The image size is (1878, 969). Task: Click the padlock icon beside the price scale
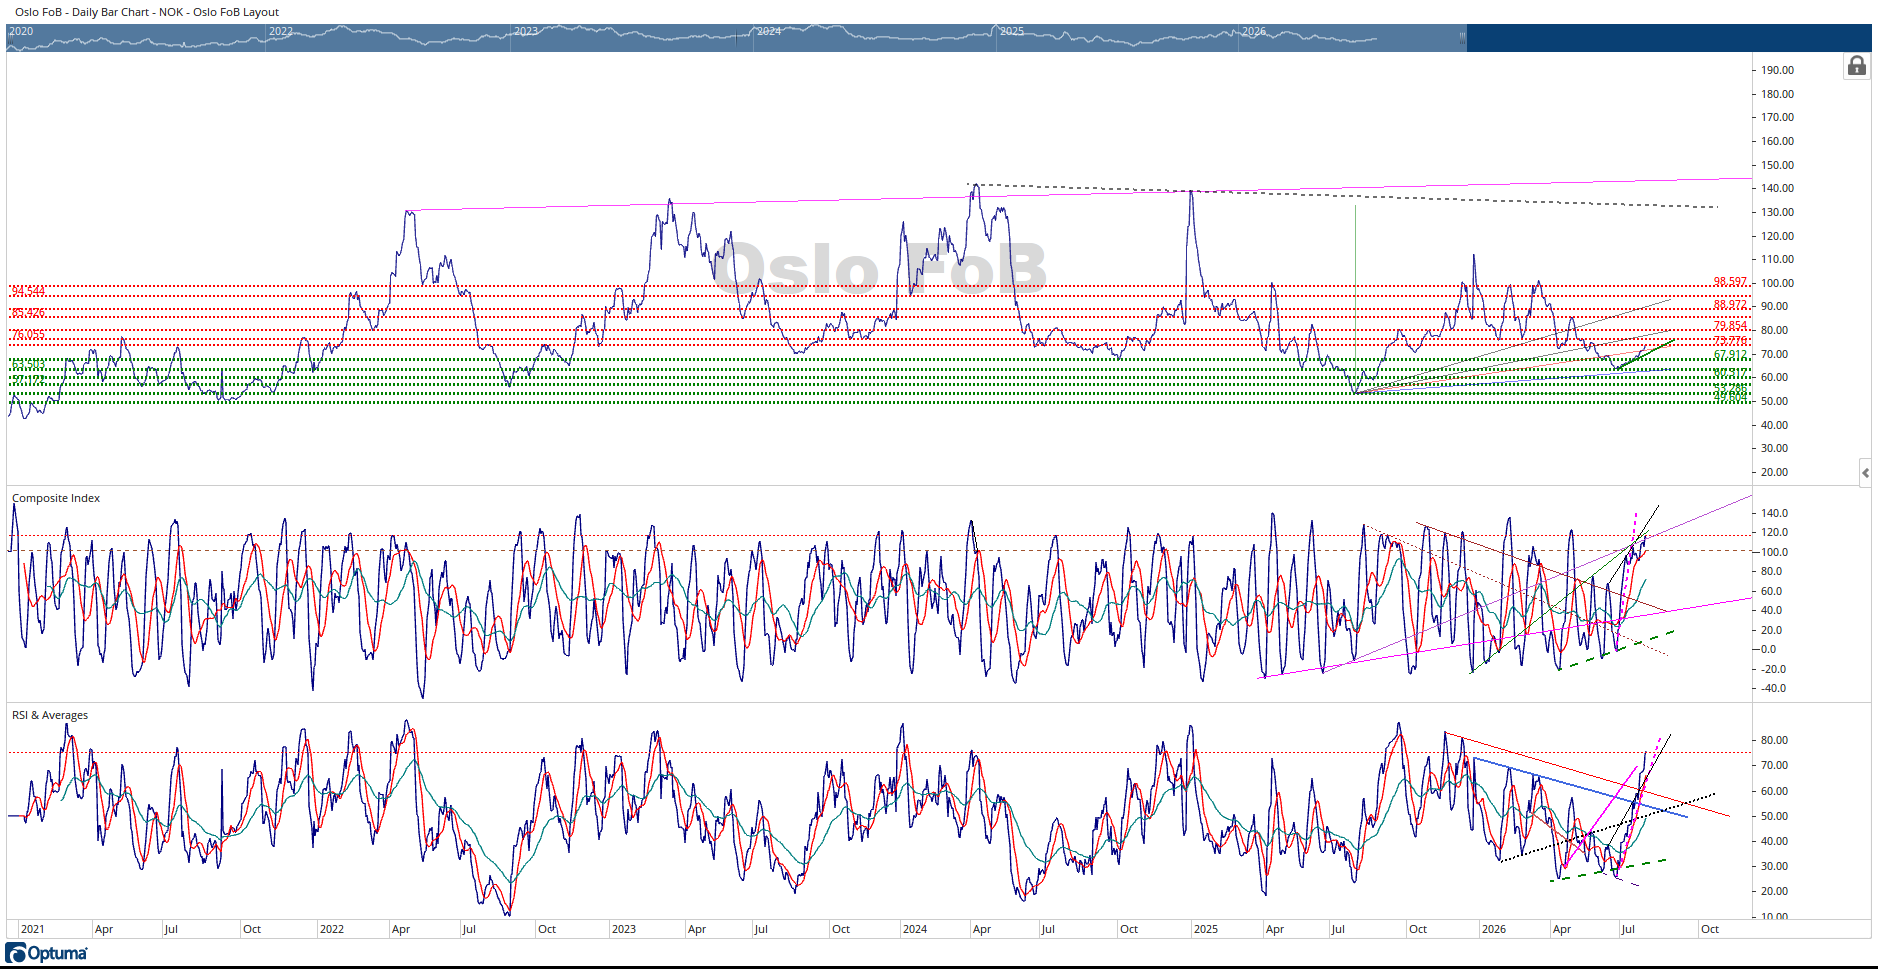(1857, 66)
